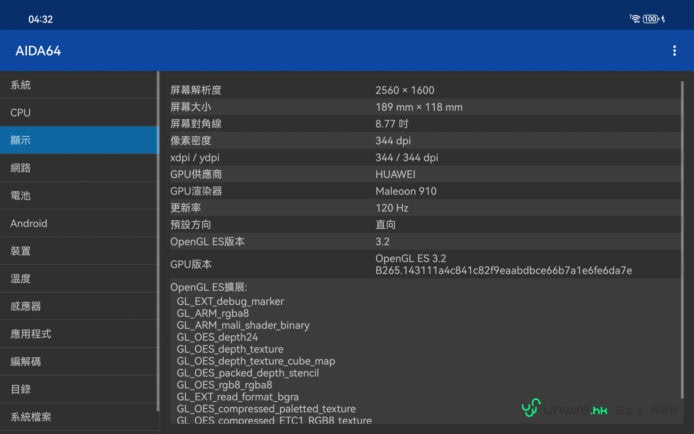Click the sidebar scrollbar
Viewport: 694px width, 434px height.
(x=158, y=241)
